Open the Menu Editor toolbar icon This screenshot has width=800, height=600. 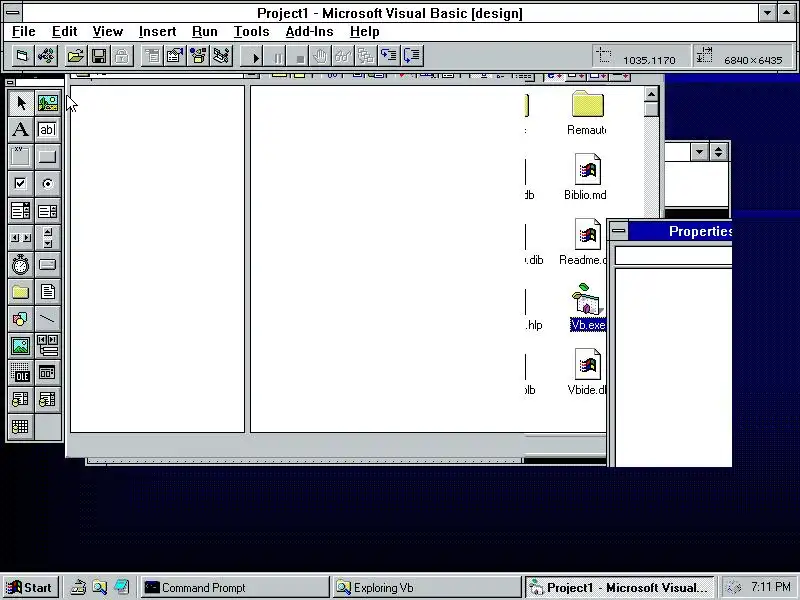(152, 56)
